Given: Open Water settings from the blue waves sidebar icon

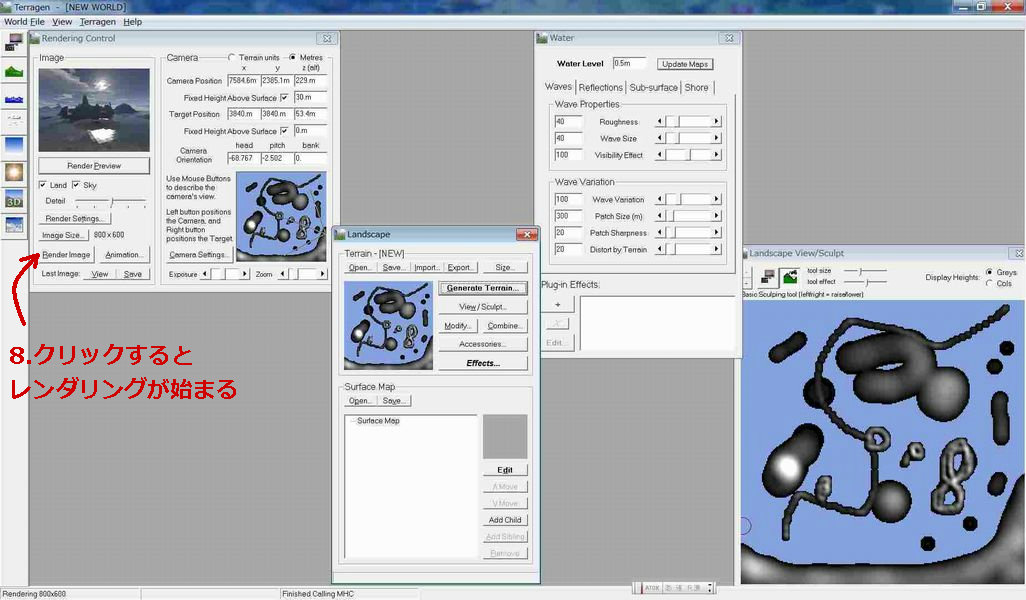Looking at the screenshot, I should coord(14,99).
